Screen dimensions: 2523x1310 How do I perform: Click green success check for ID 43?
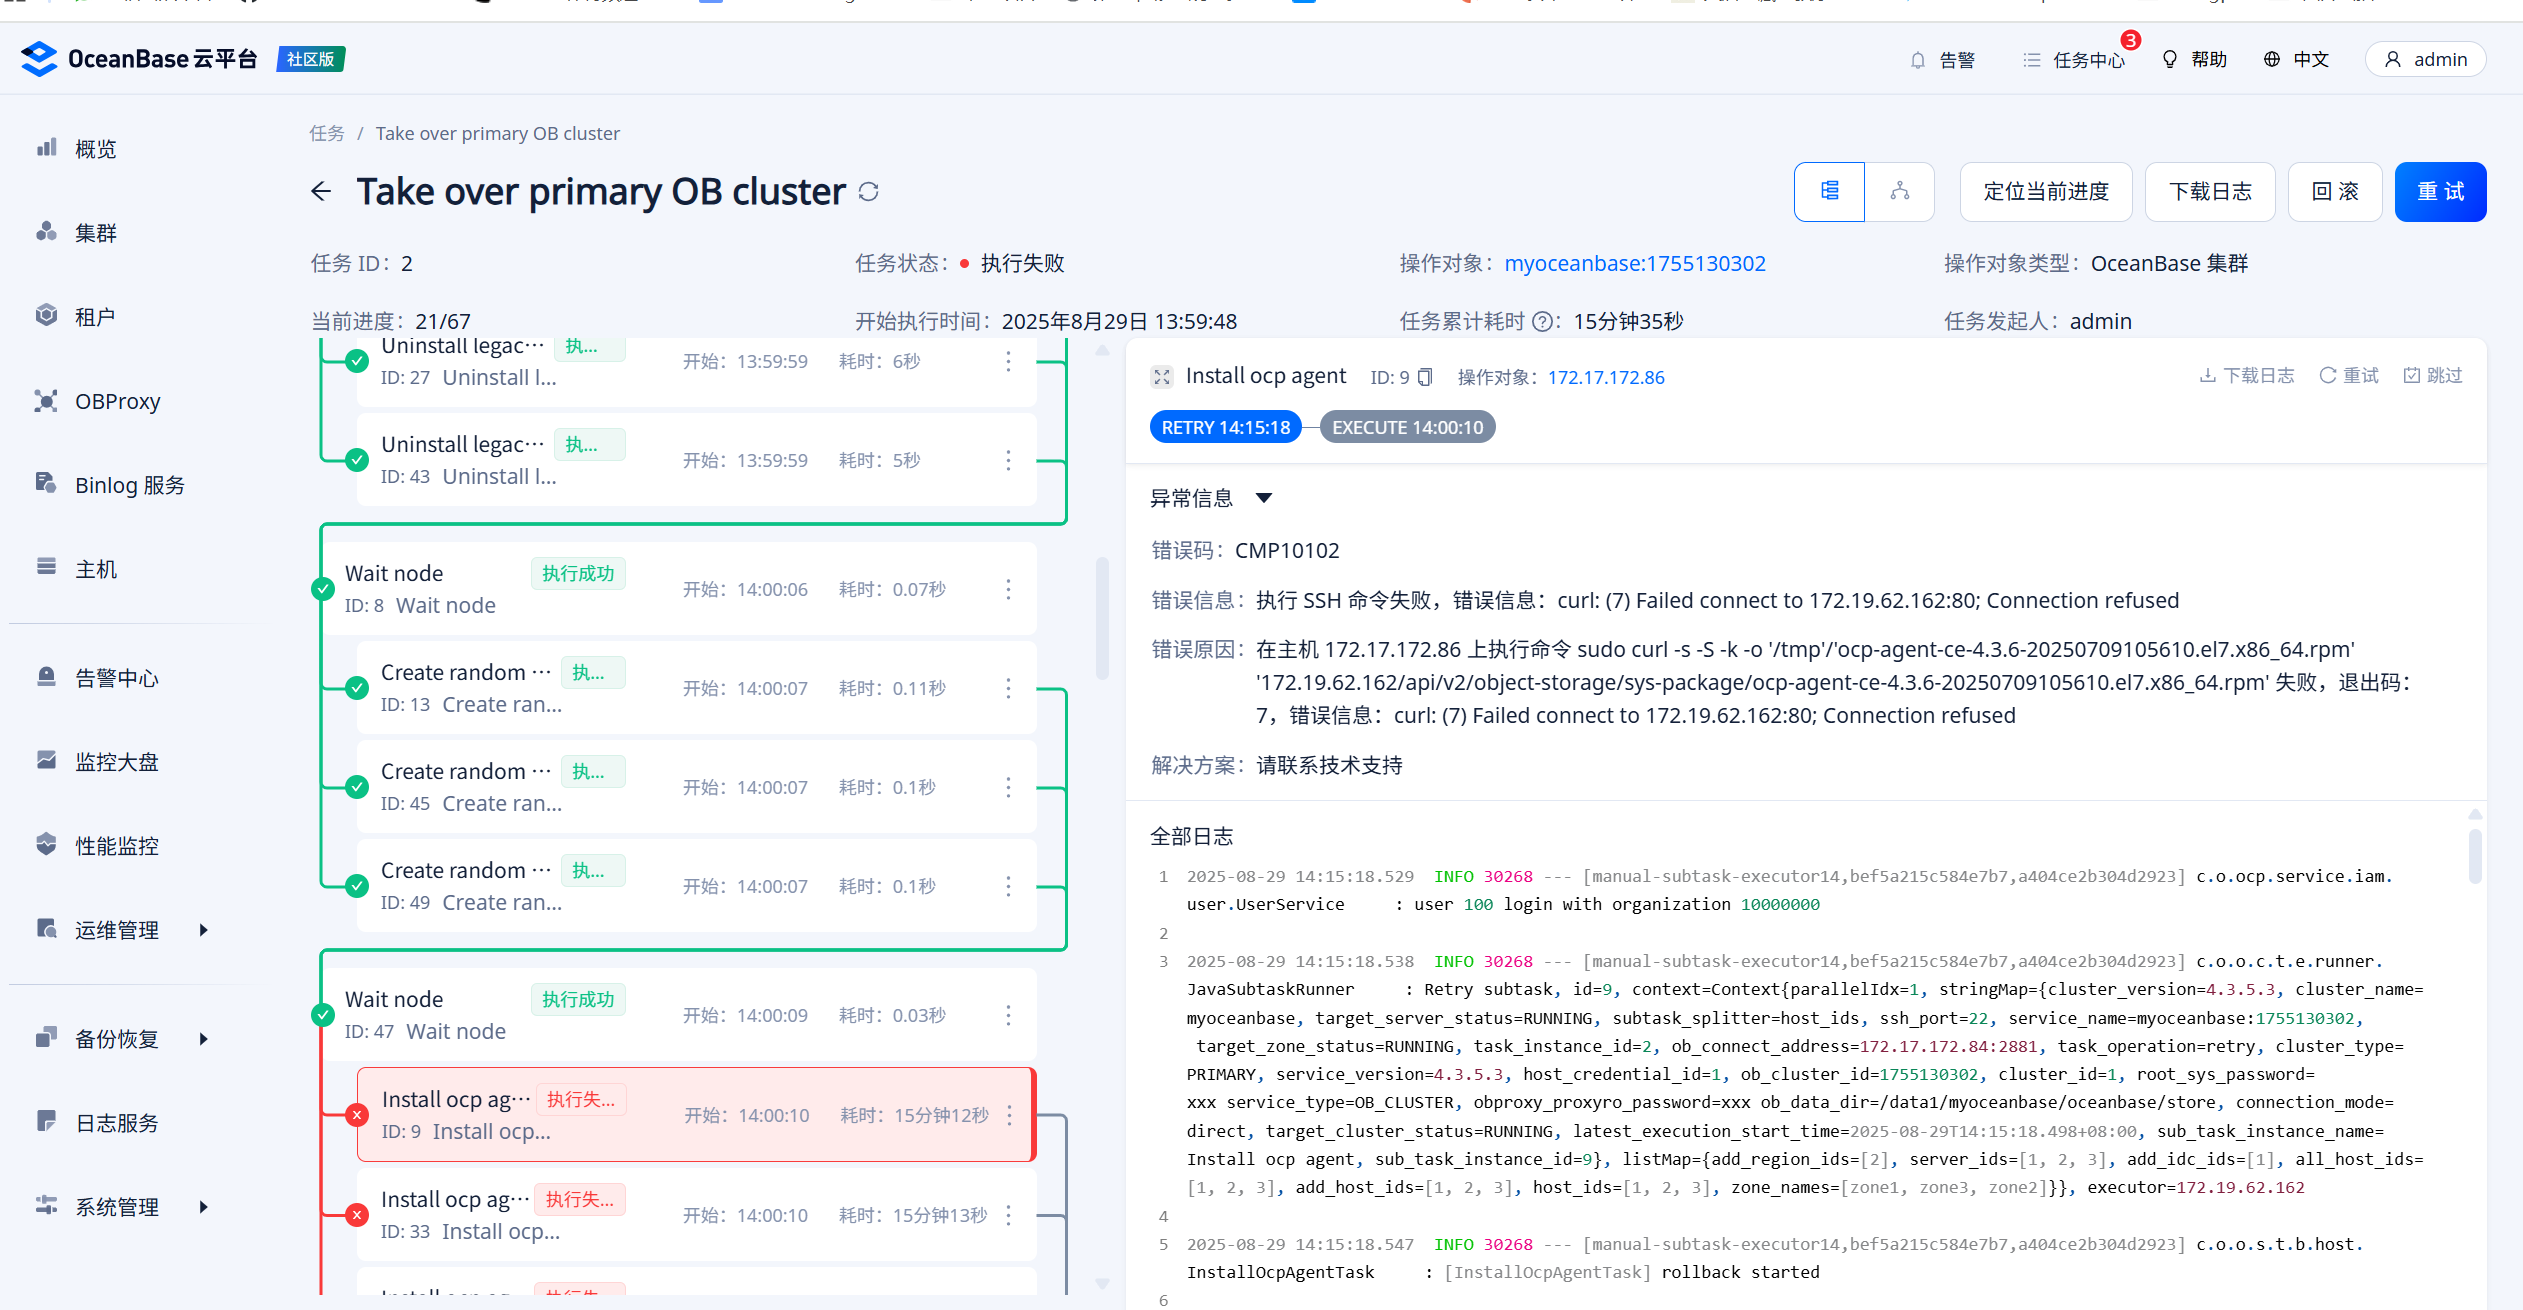pos(357,460)
